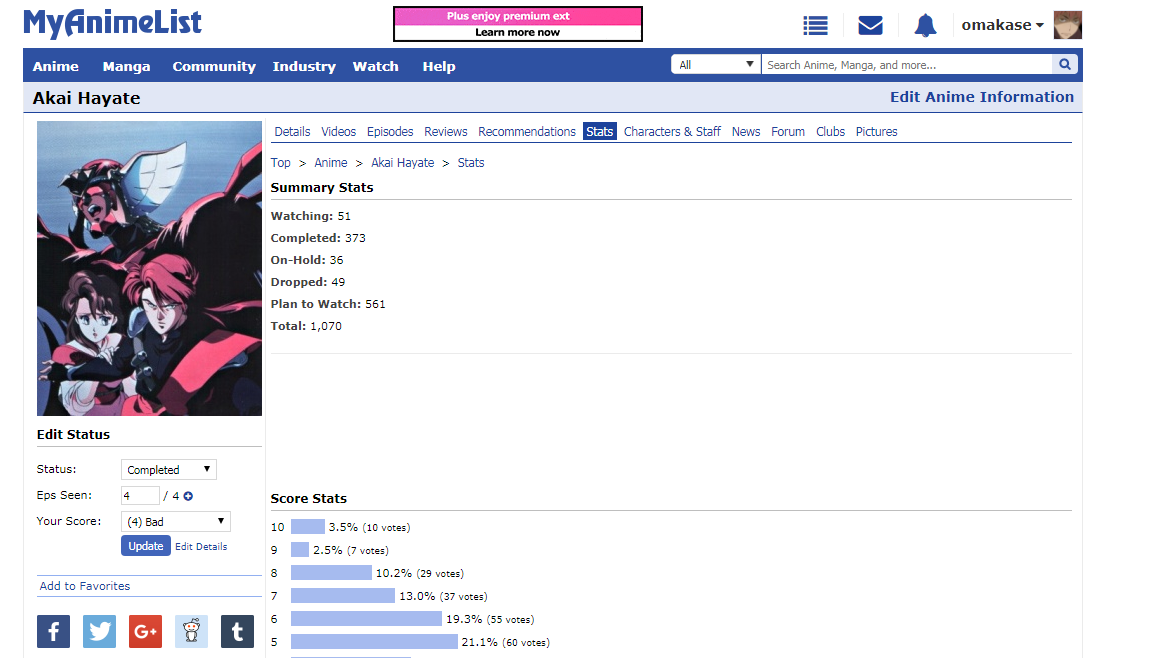This screenshot has width=1176, height=658.
Task: Share on Twitter icon
Action: click(x=99, y=632)
